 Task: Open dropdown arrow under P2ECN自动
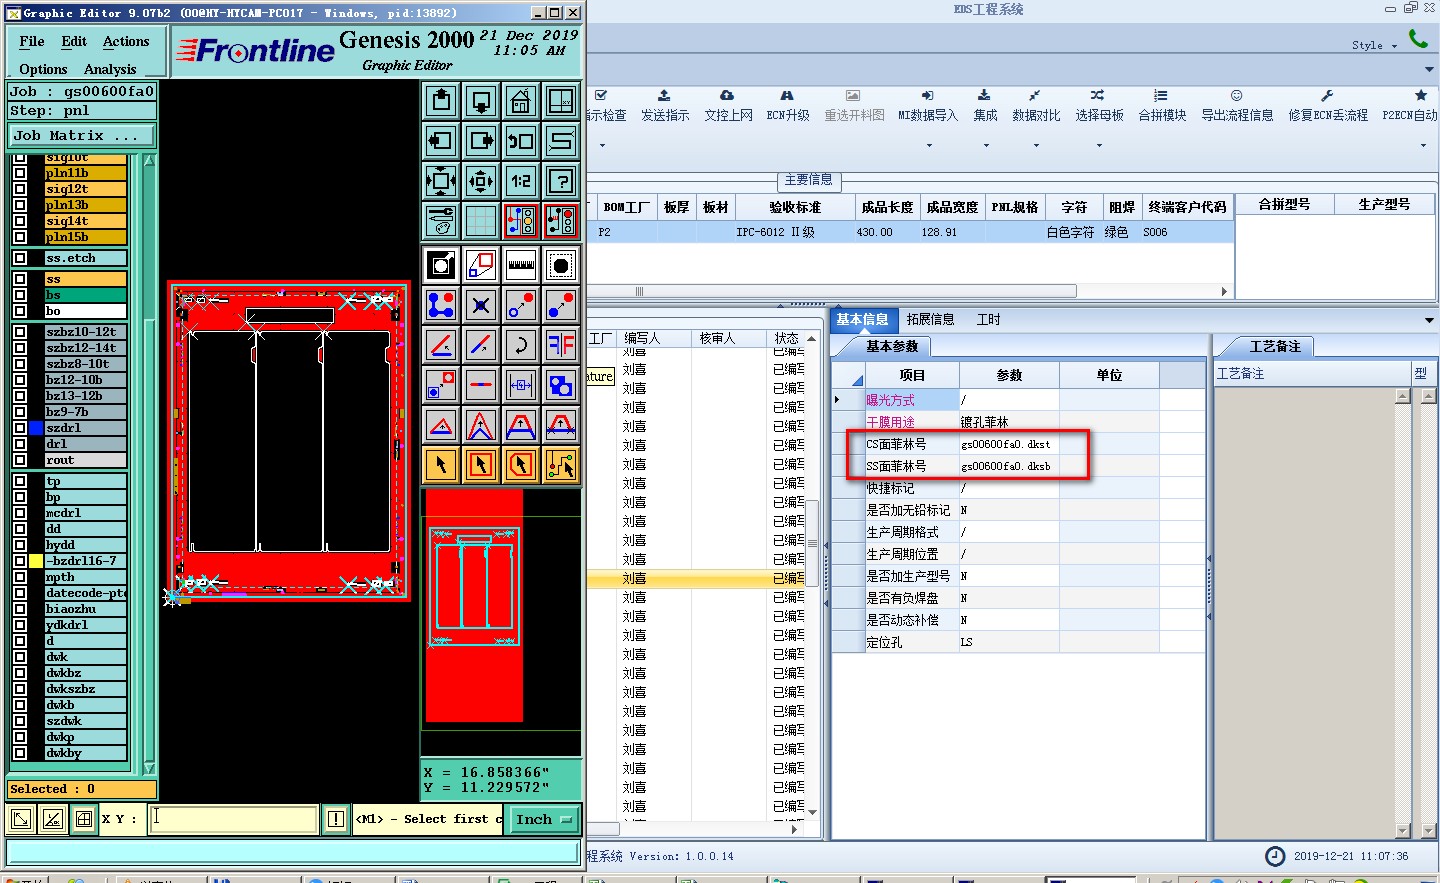[x=1423, y=146]
